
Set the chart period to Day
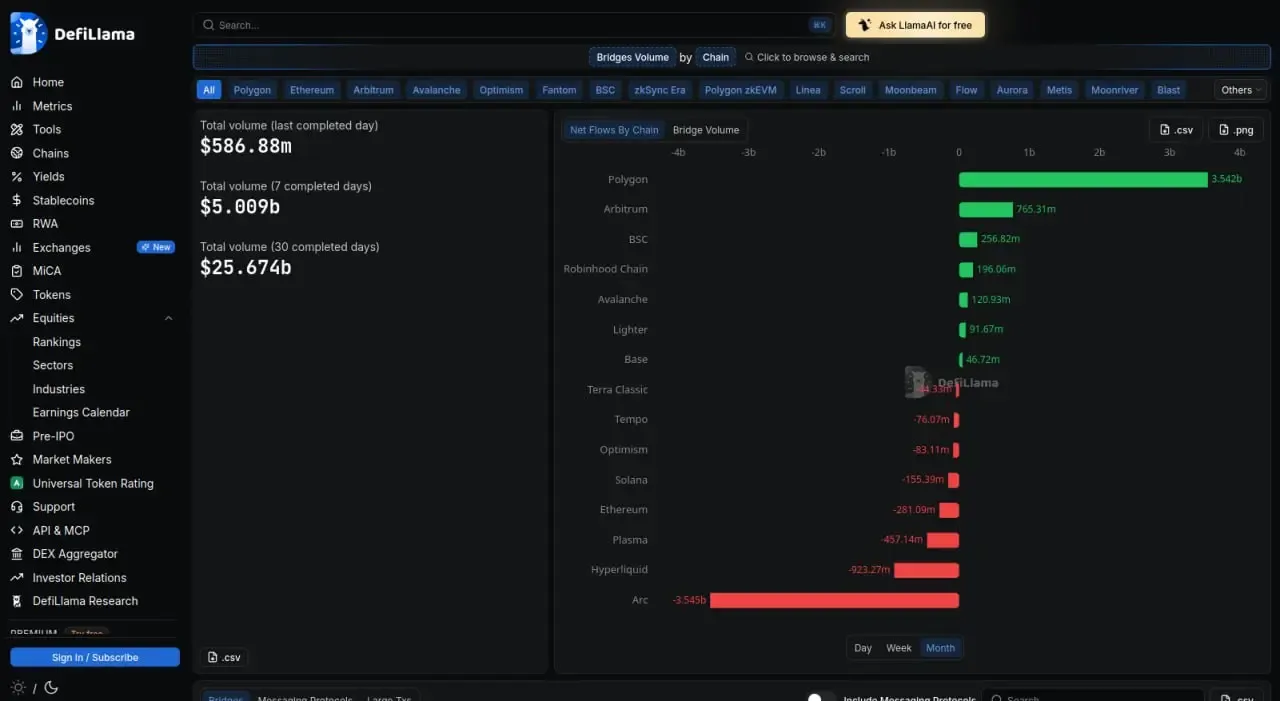coord(863,648)
